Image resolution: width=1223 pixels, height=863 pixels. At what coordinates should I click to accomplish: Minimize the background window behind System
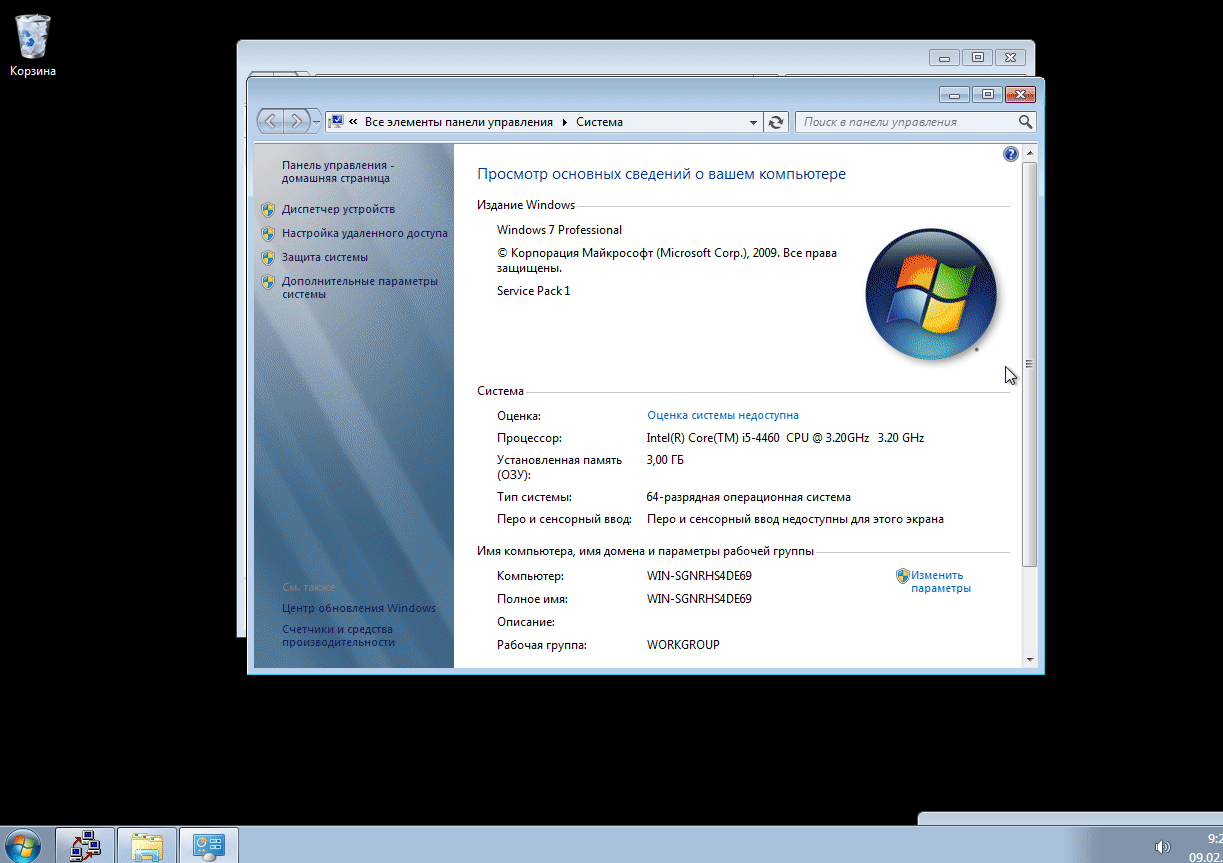coord(944,57)
